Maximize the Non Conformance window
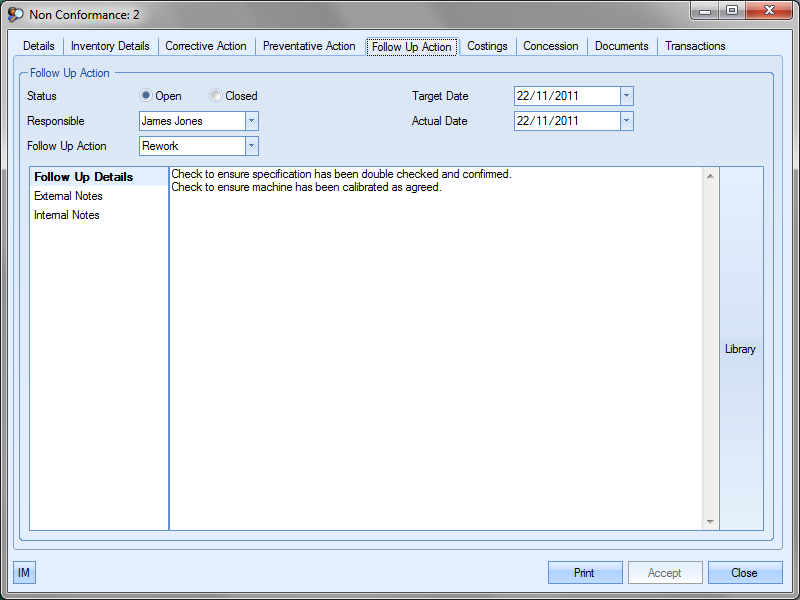This screenshot has height=600, width=800. click(732, 10)
